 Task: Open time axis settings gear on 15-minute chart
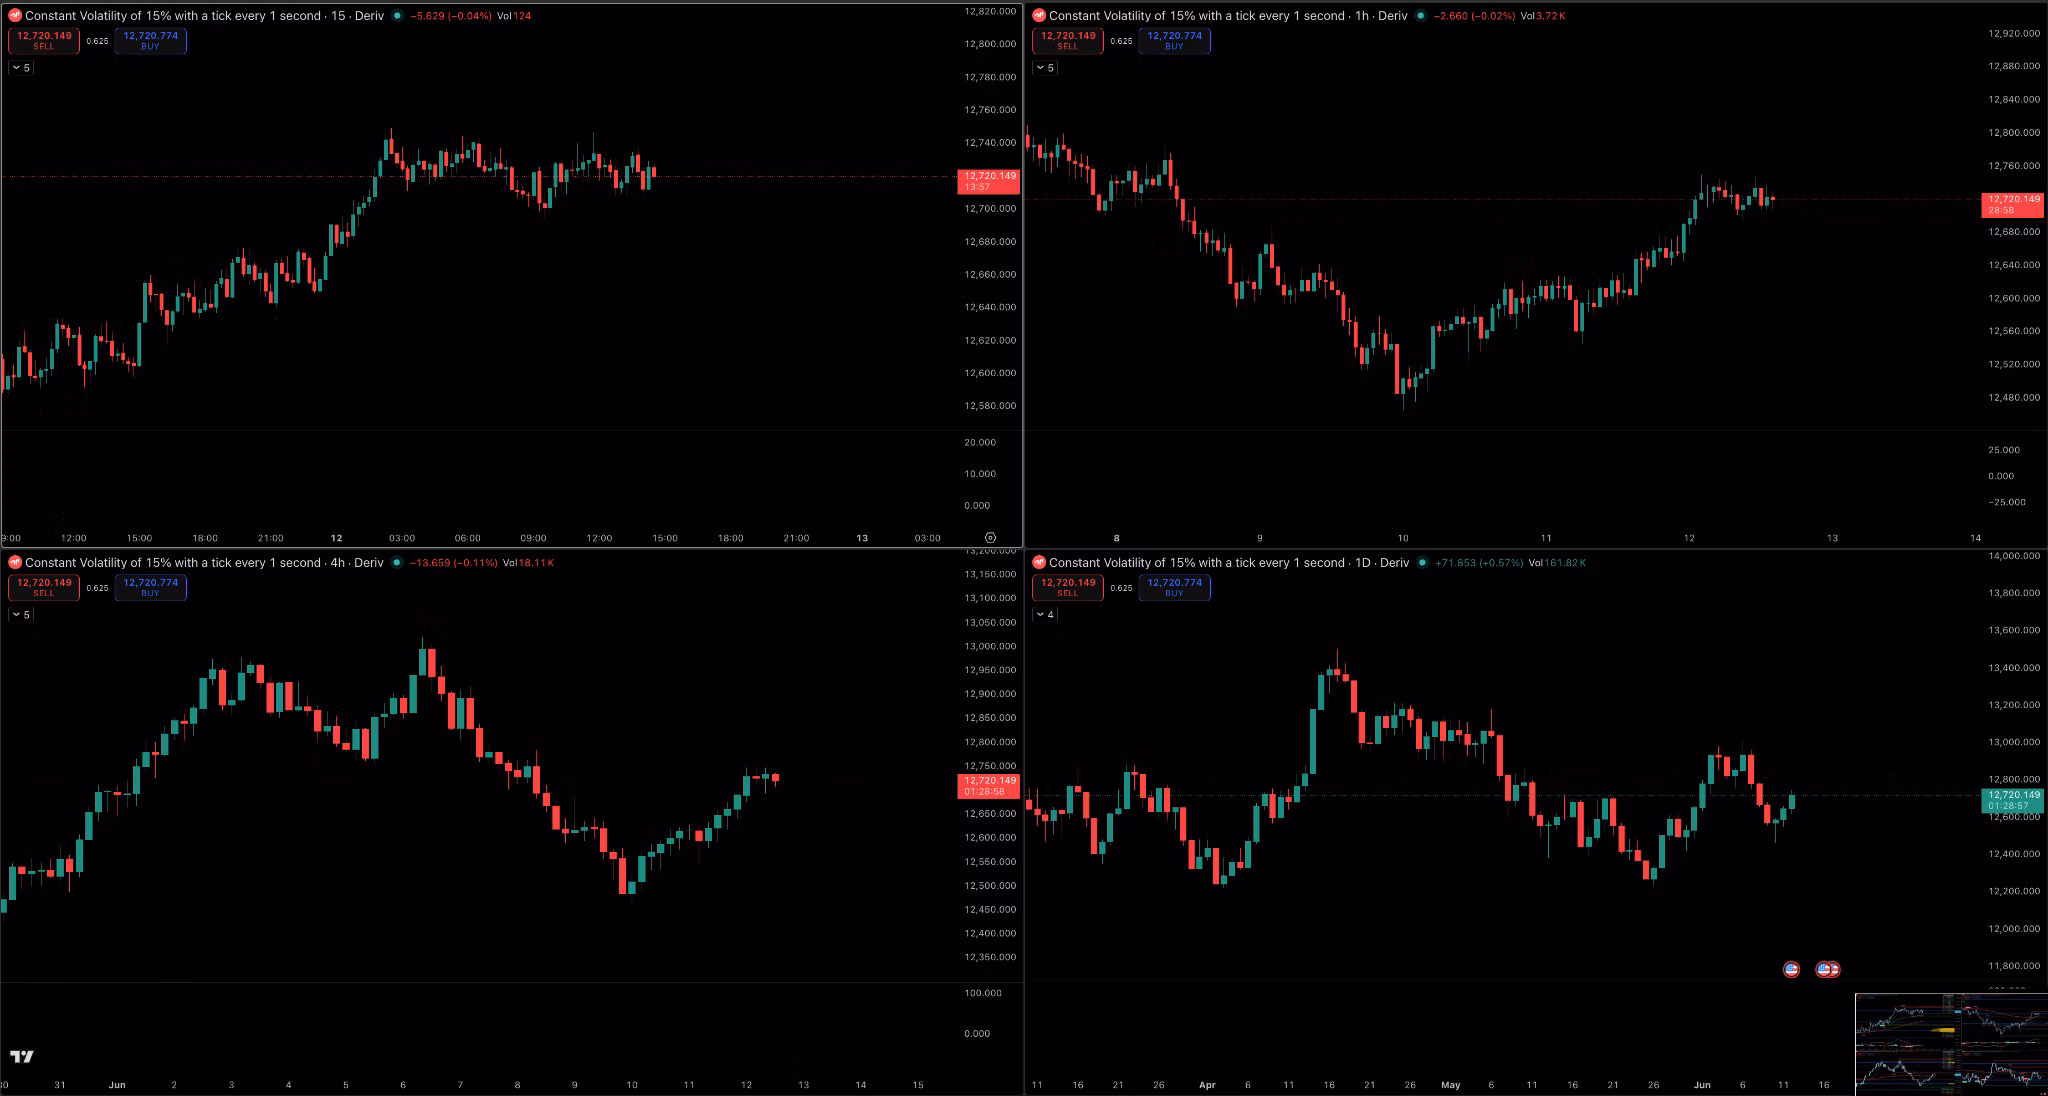coord(990,538)
